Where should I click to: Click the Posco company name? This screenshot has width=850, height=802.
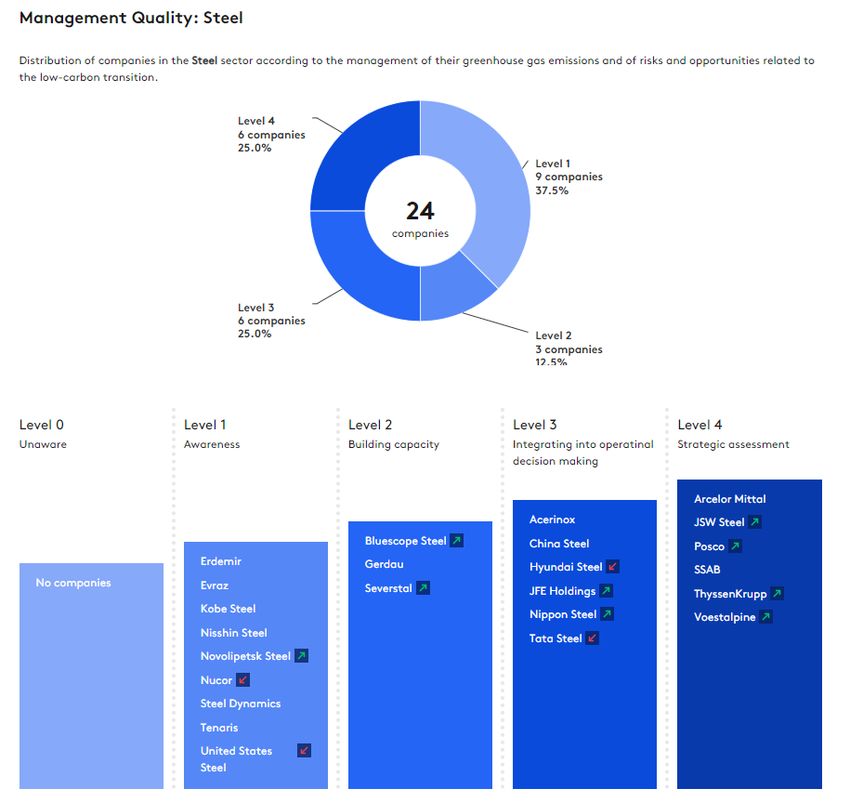click(709, 546)
